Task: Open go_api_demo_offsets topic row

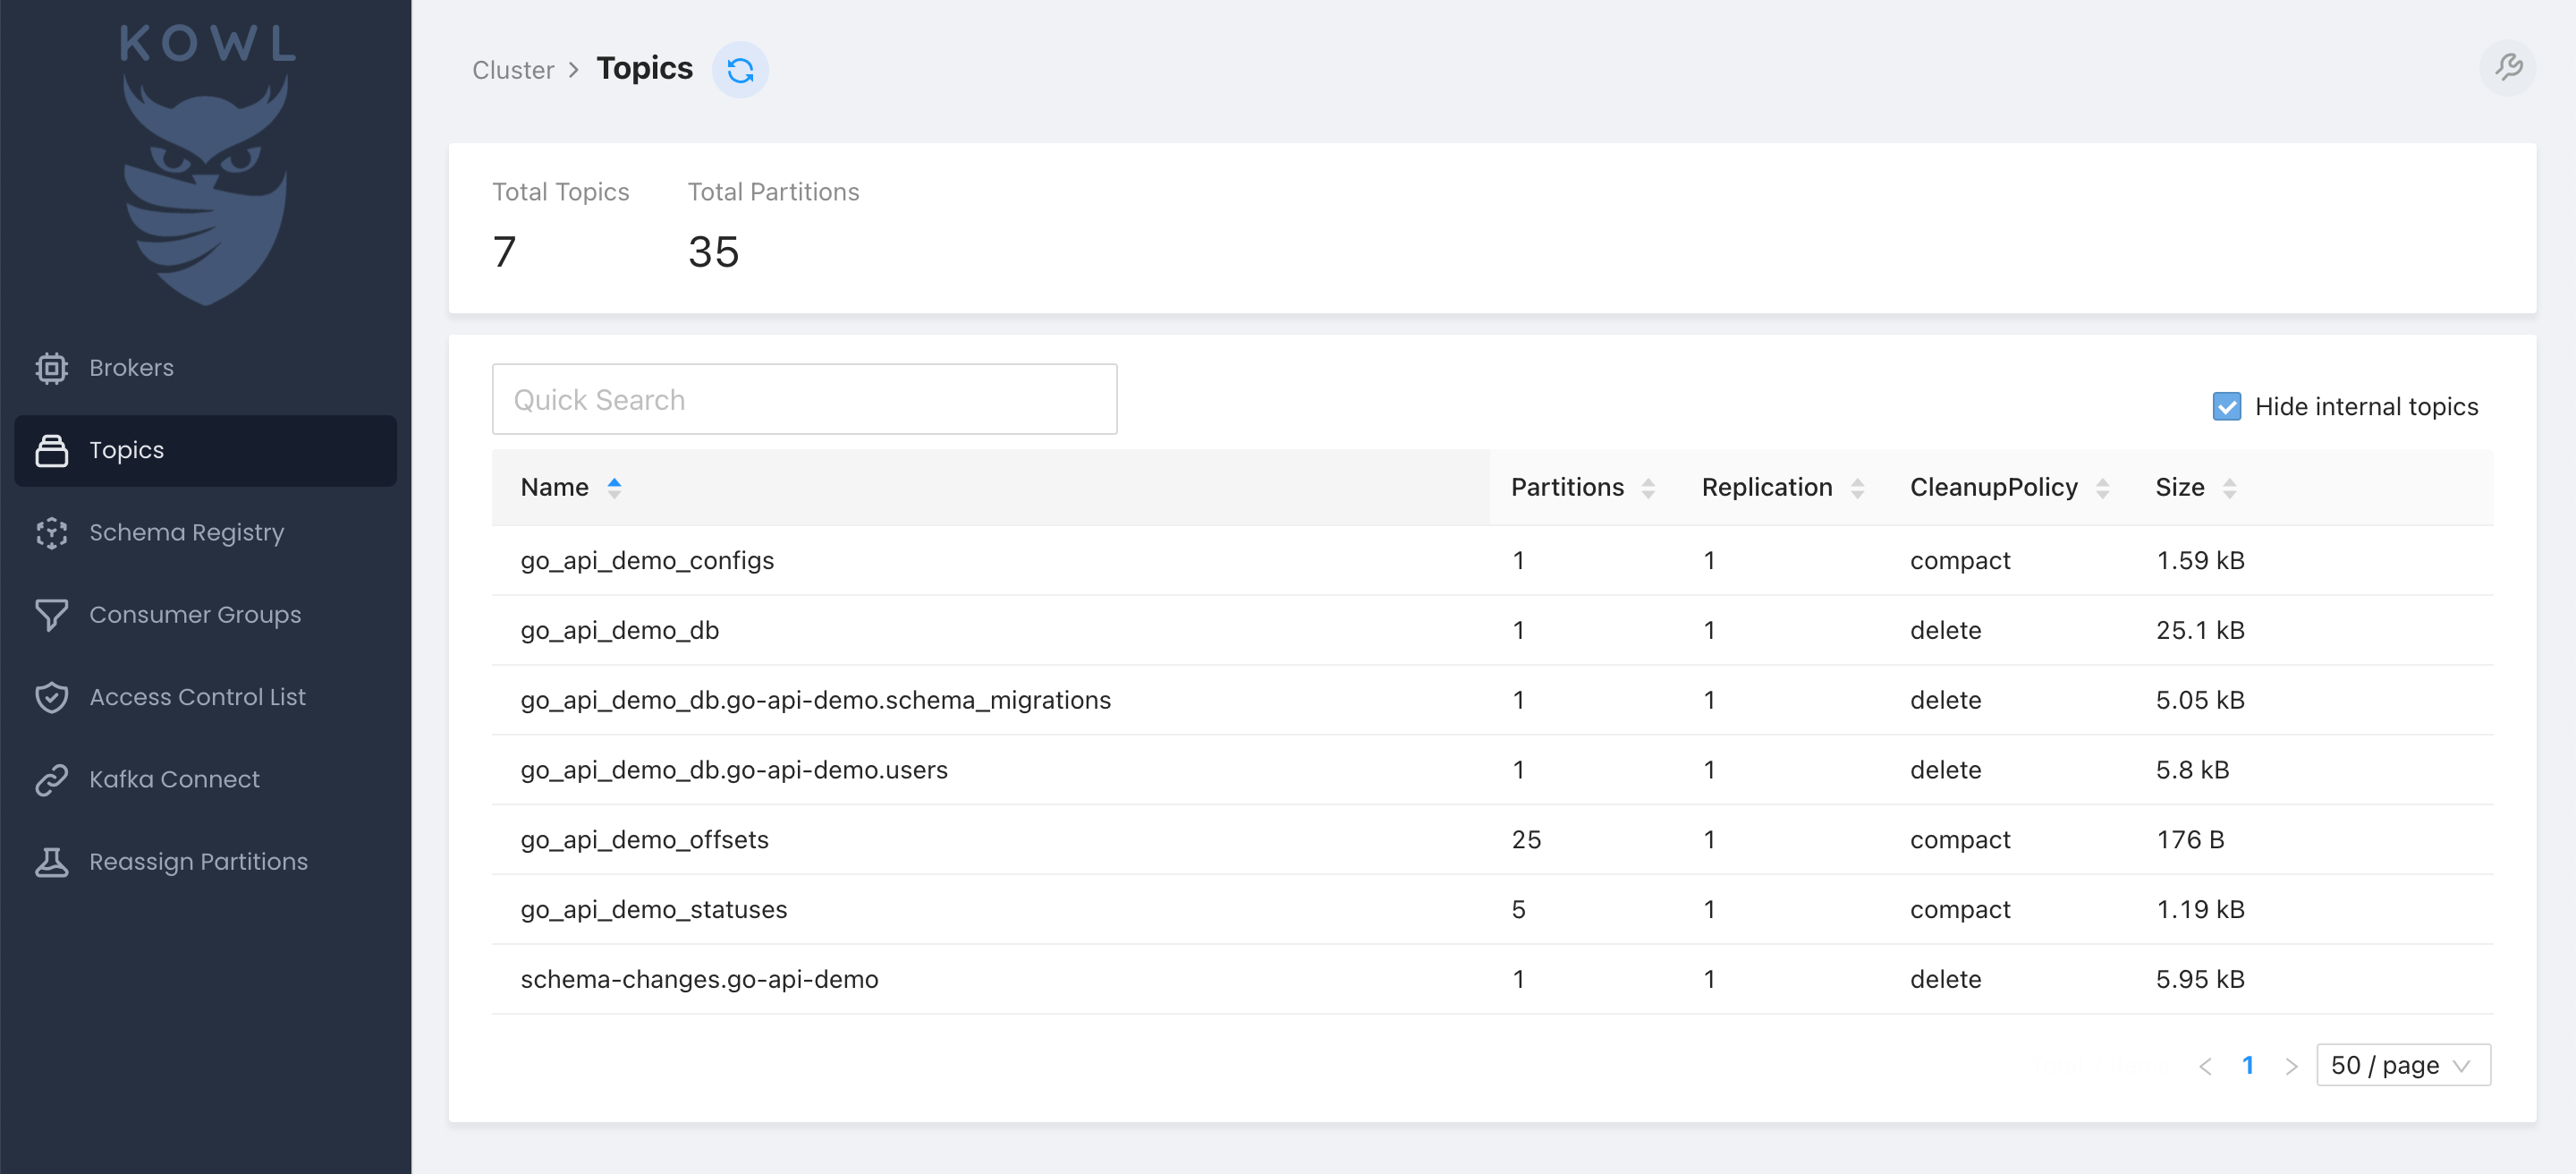Action: pyautogui.click(x=644, y=840)
